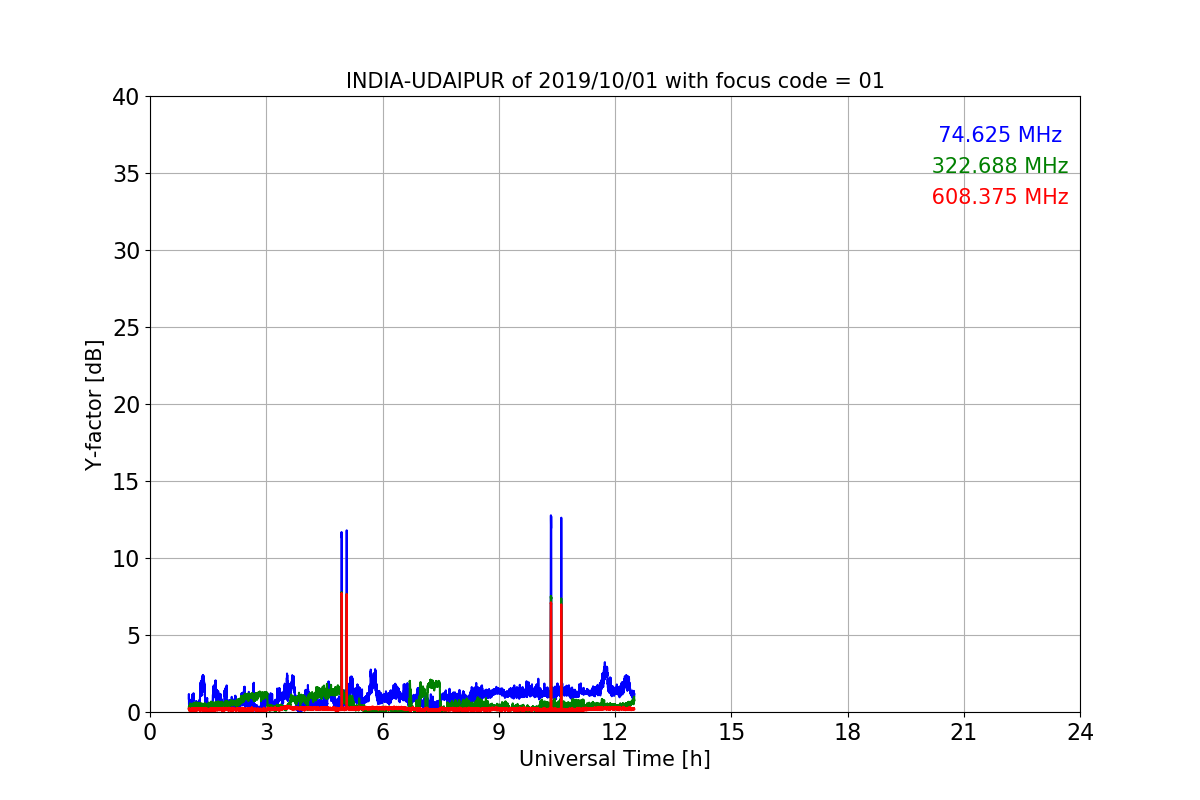Click the y-axis tick value 25
The width and height of the screenshot is (1200, 800).
click(125, 328)
